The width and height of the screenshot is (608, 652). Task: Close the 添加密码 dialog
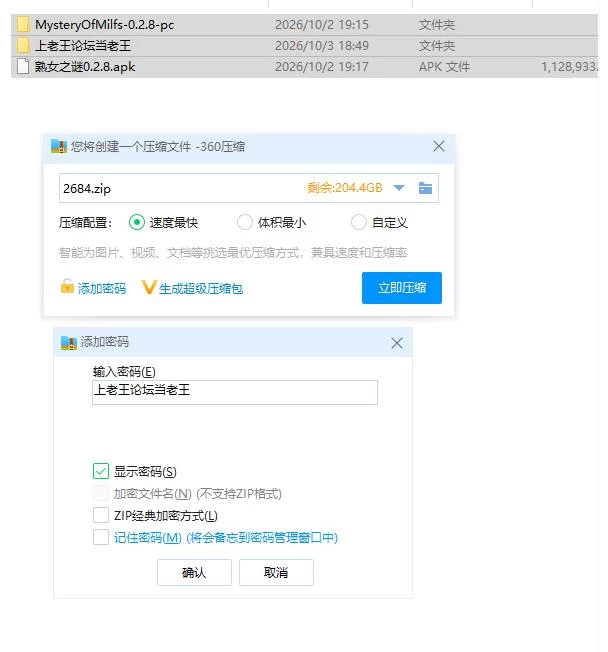(x=397, y=343)
